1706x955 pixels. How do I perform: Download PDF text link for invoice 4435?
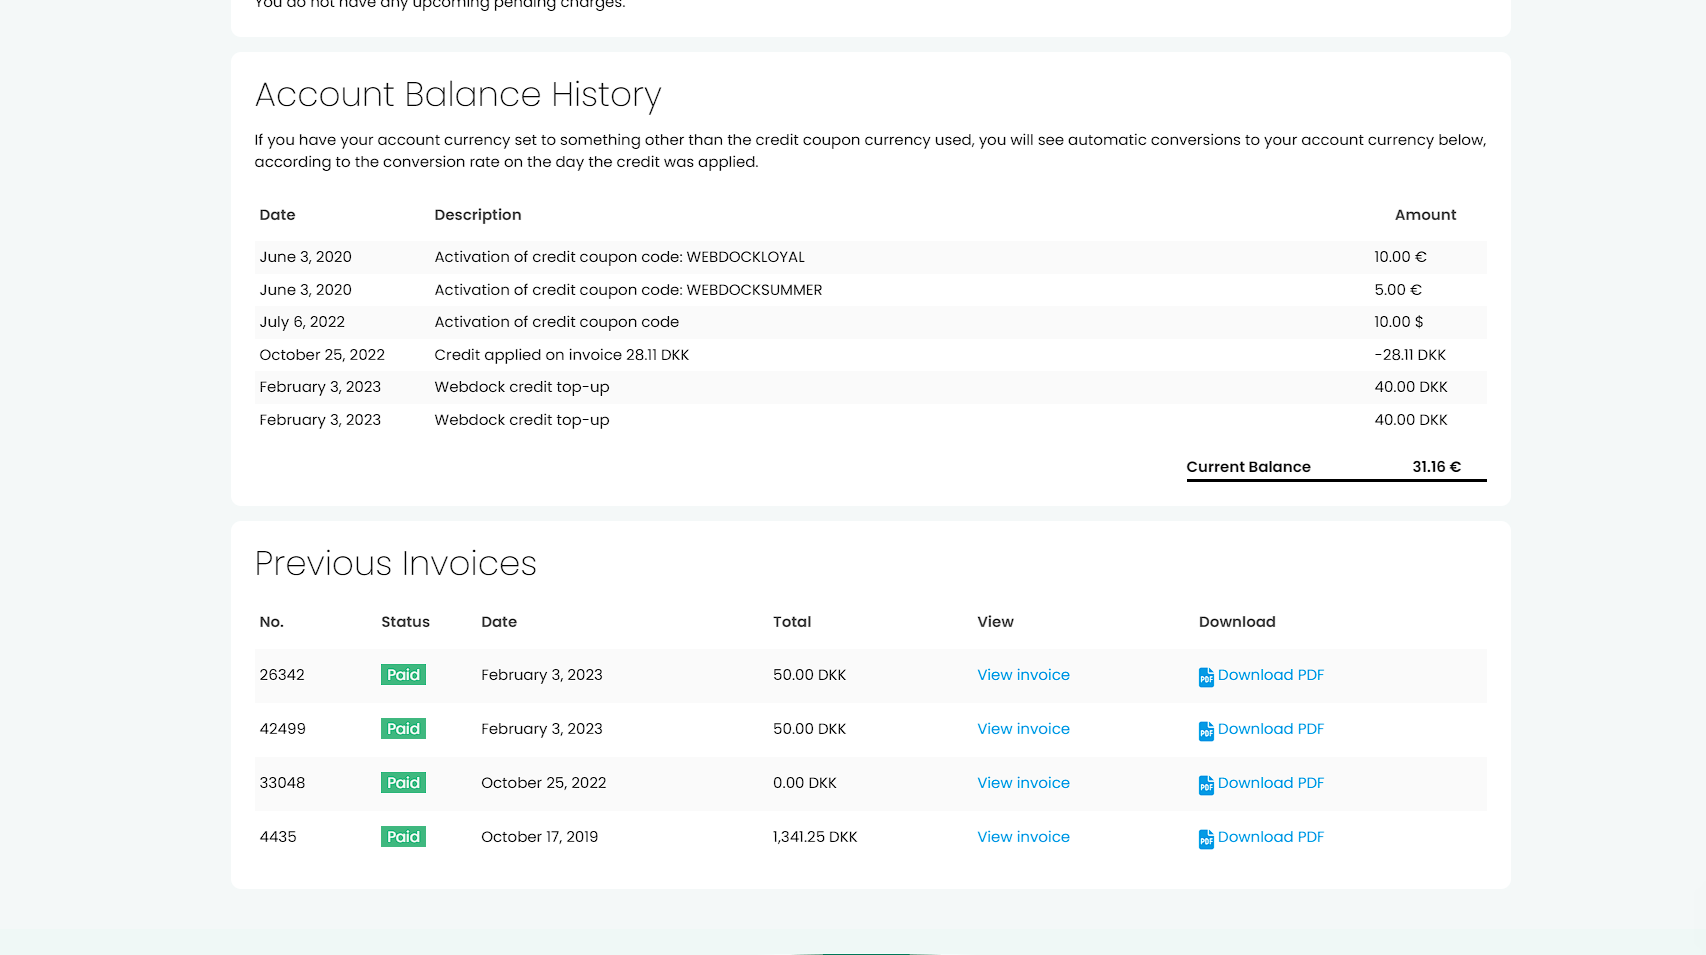[1270, 837]
